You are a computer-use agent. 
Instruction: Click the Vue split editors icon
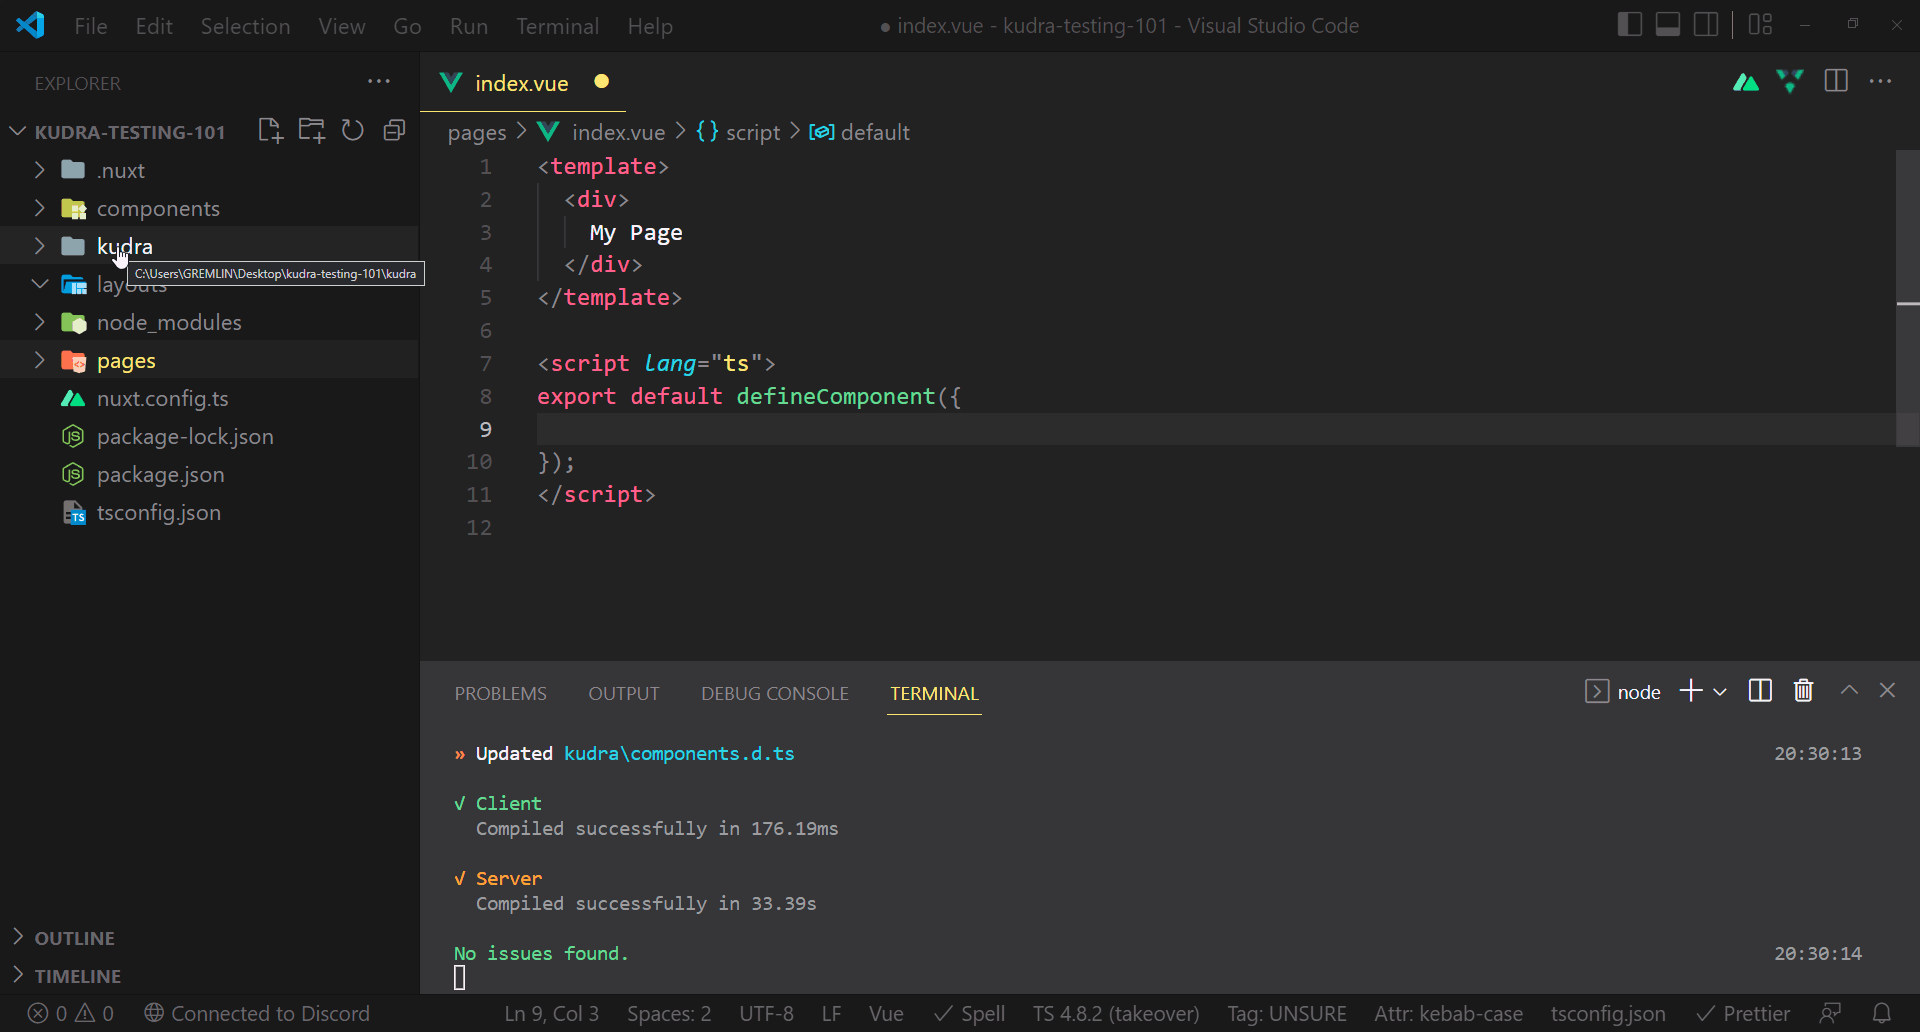pyautogui.click(x=1790, y=82)
